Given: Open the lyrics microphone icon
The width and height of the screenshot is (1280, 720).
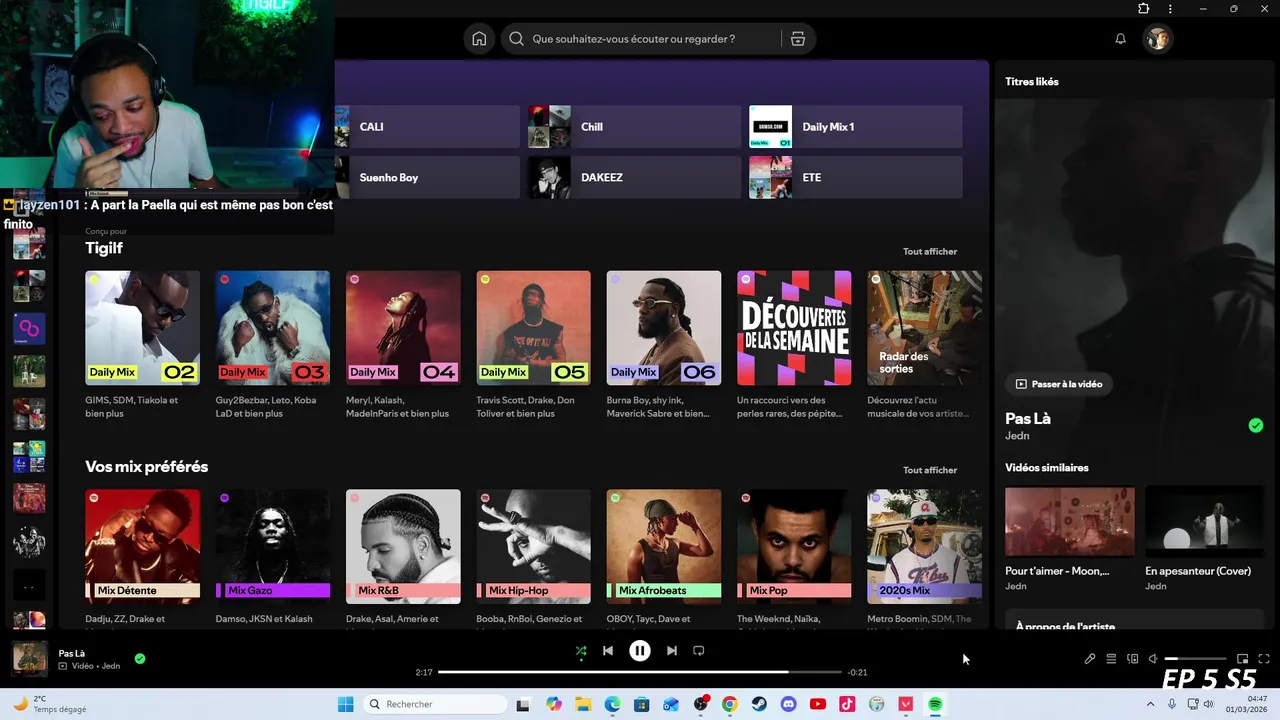Looking at the screenshot, I should [x=1090, y=659].
